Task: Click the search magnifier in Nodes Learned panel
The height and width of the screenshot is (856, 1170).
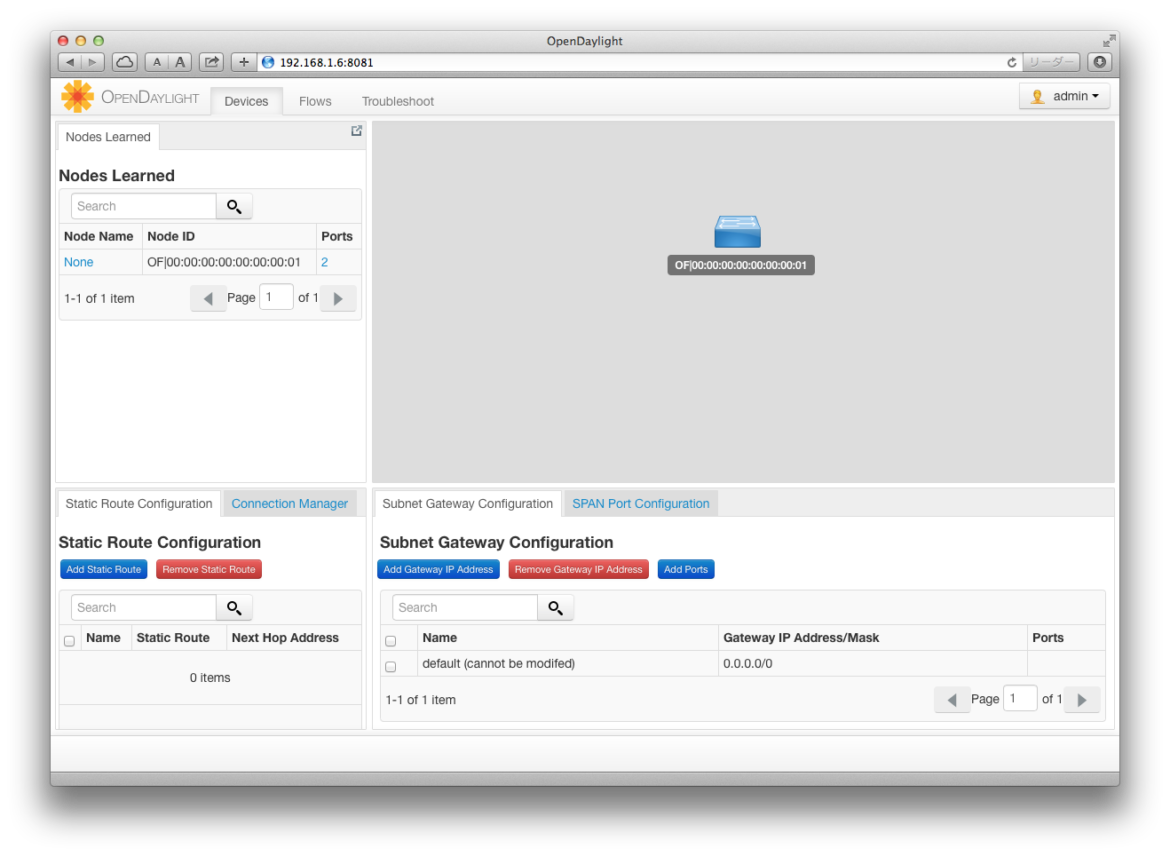Action: pyautogui.click(x=234, y=206)
